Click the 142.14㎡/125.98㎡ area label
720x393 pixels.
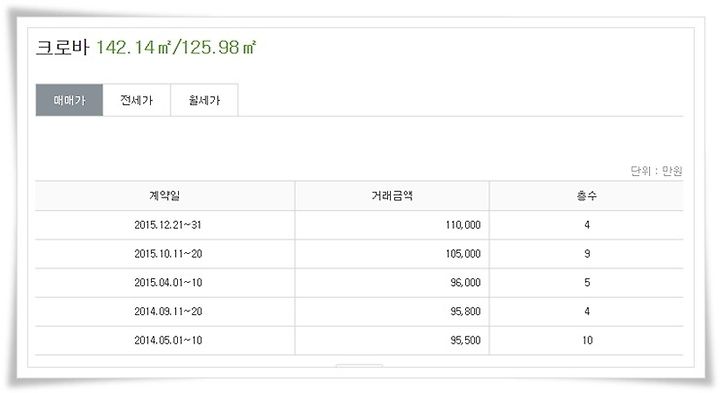(176, 47)
